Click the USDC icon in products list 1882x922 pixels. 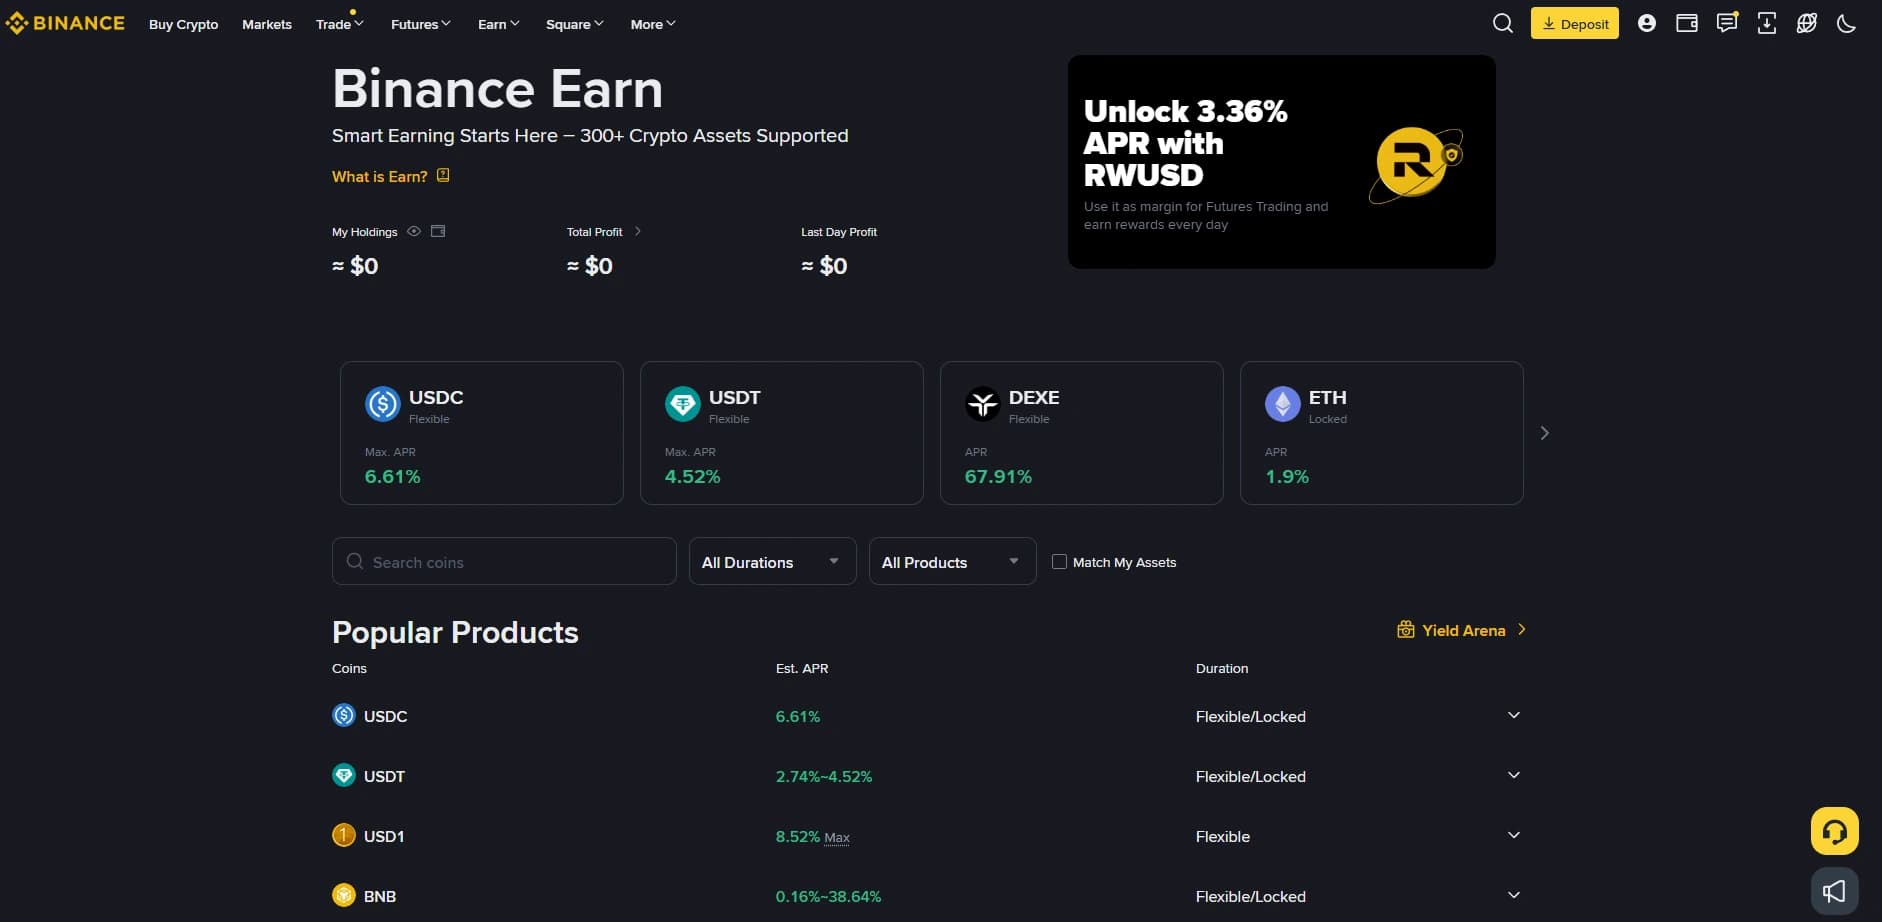point(343,715)
